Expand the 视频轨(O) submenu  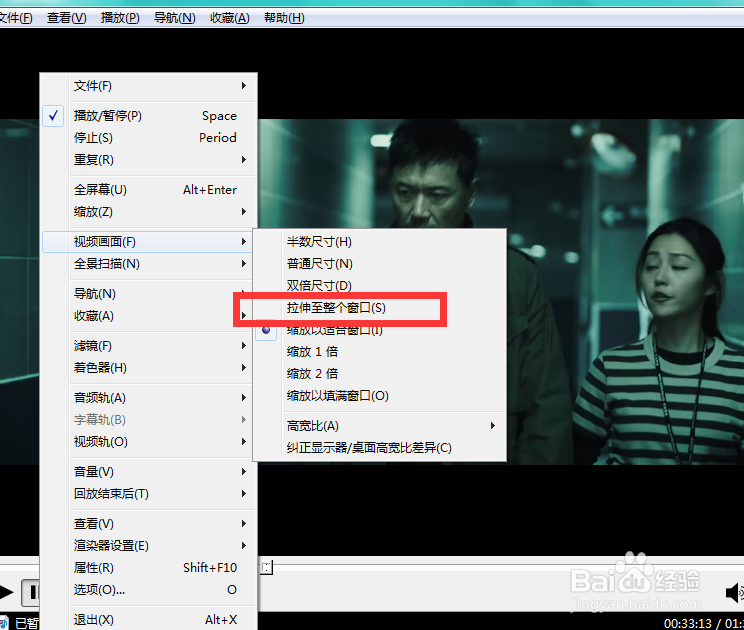(148, 442)
